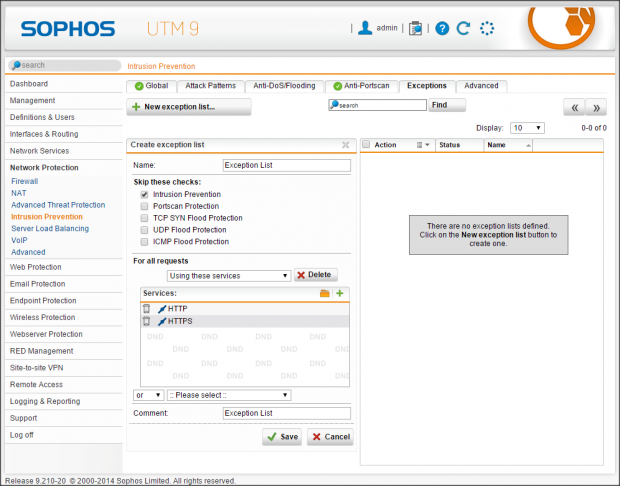Open Firewall under Network Protection
Screen dimensions: 620x486
click(x=25, y=181)
